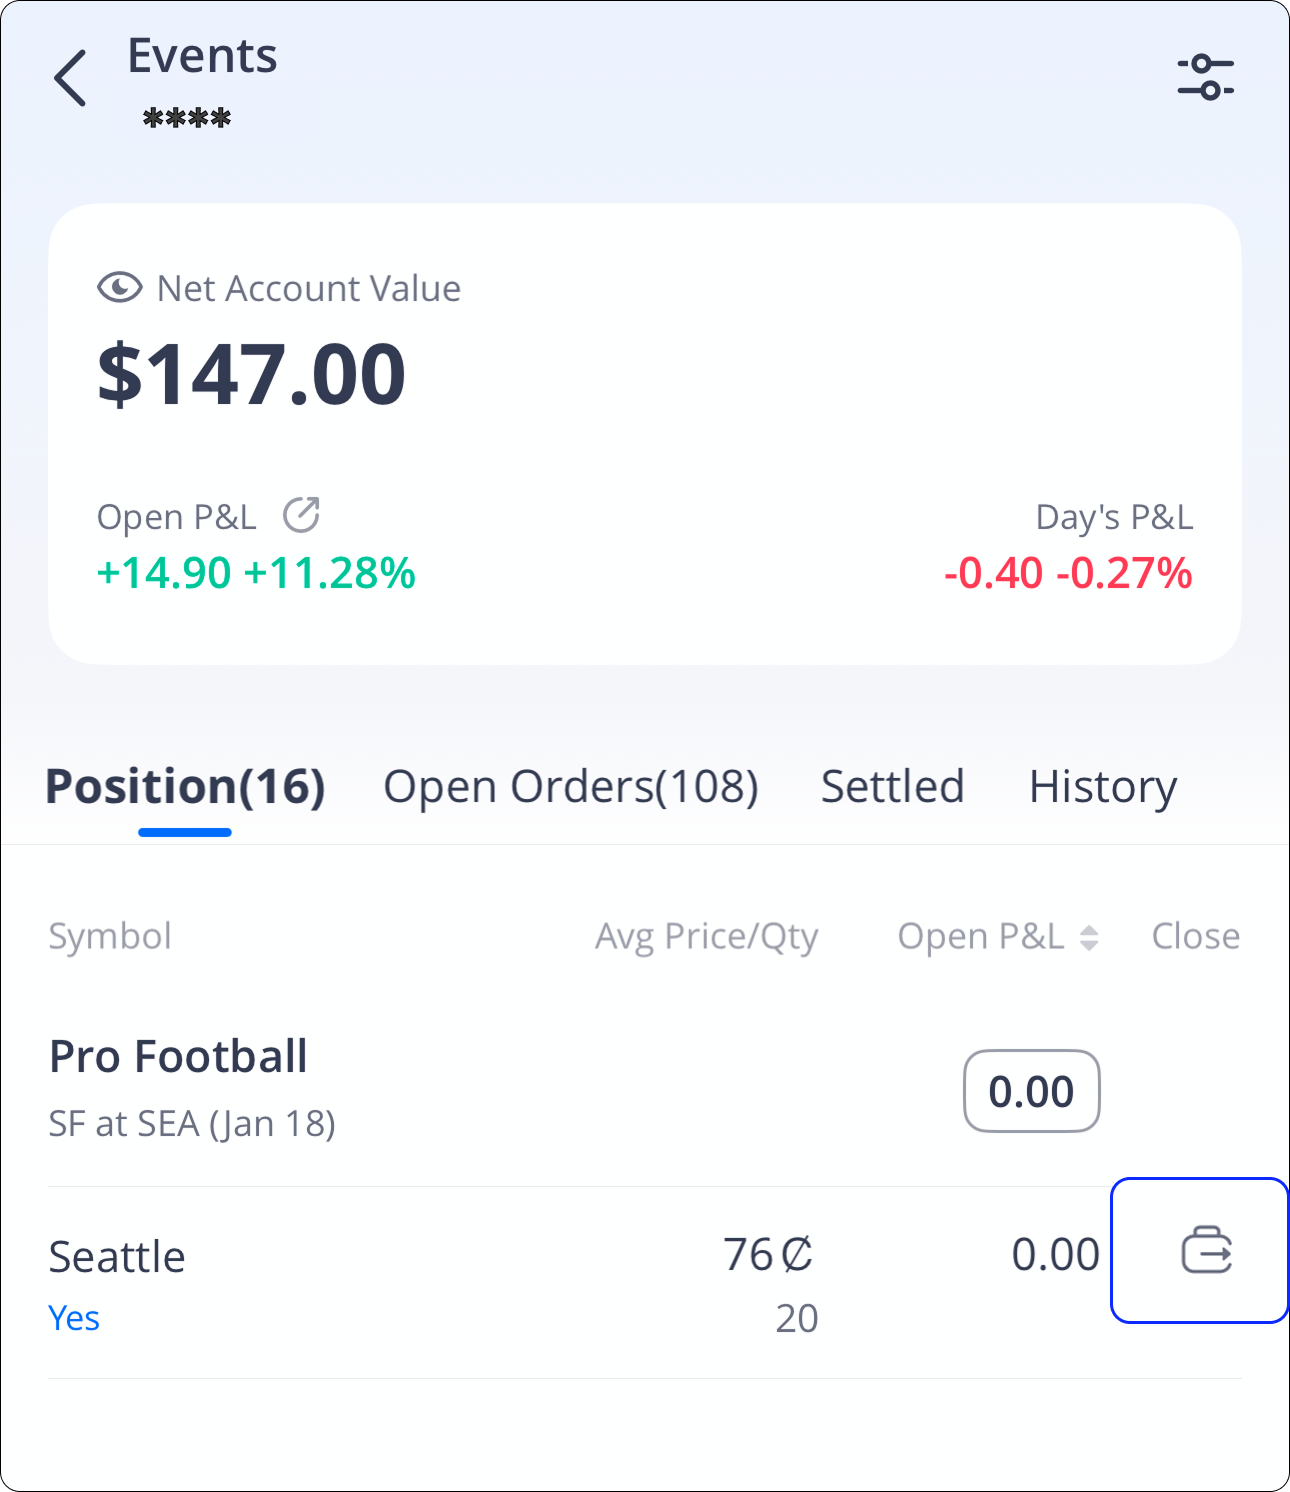View the History tab
1290x1492 pixels.
point(1102,787)
